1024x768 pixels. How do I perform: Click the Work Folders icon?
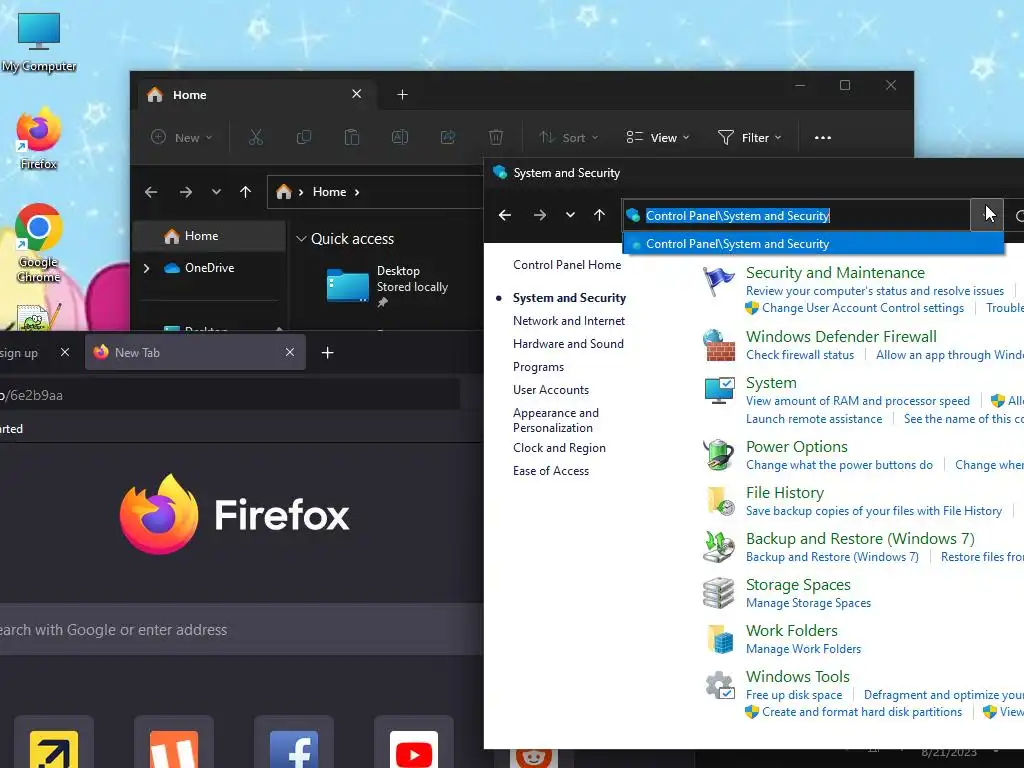pyautogui.click(x=720, y=639)
